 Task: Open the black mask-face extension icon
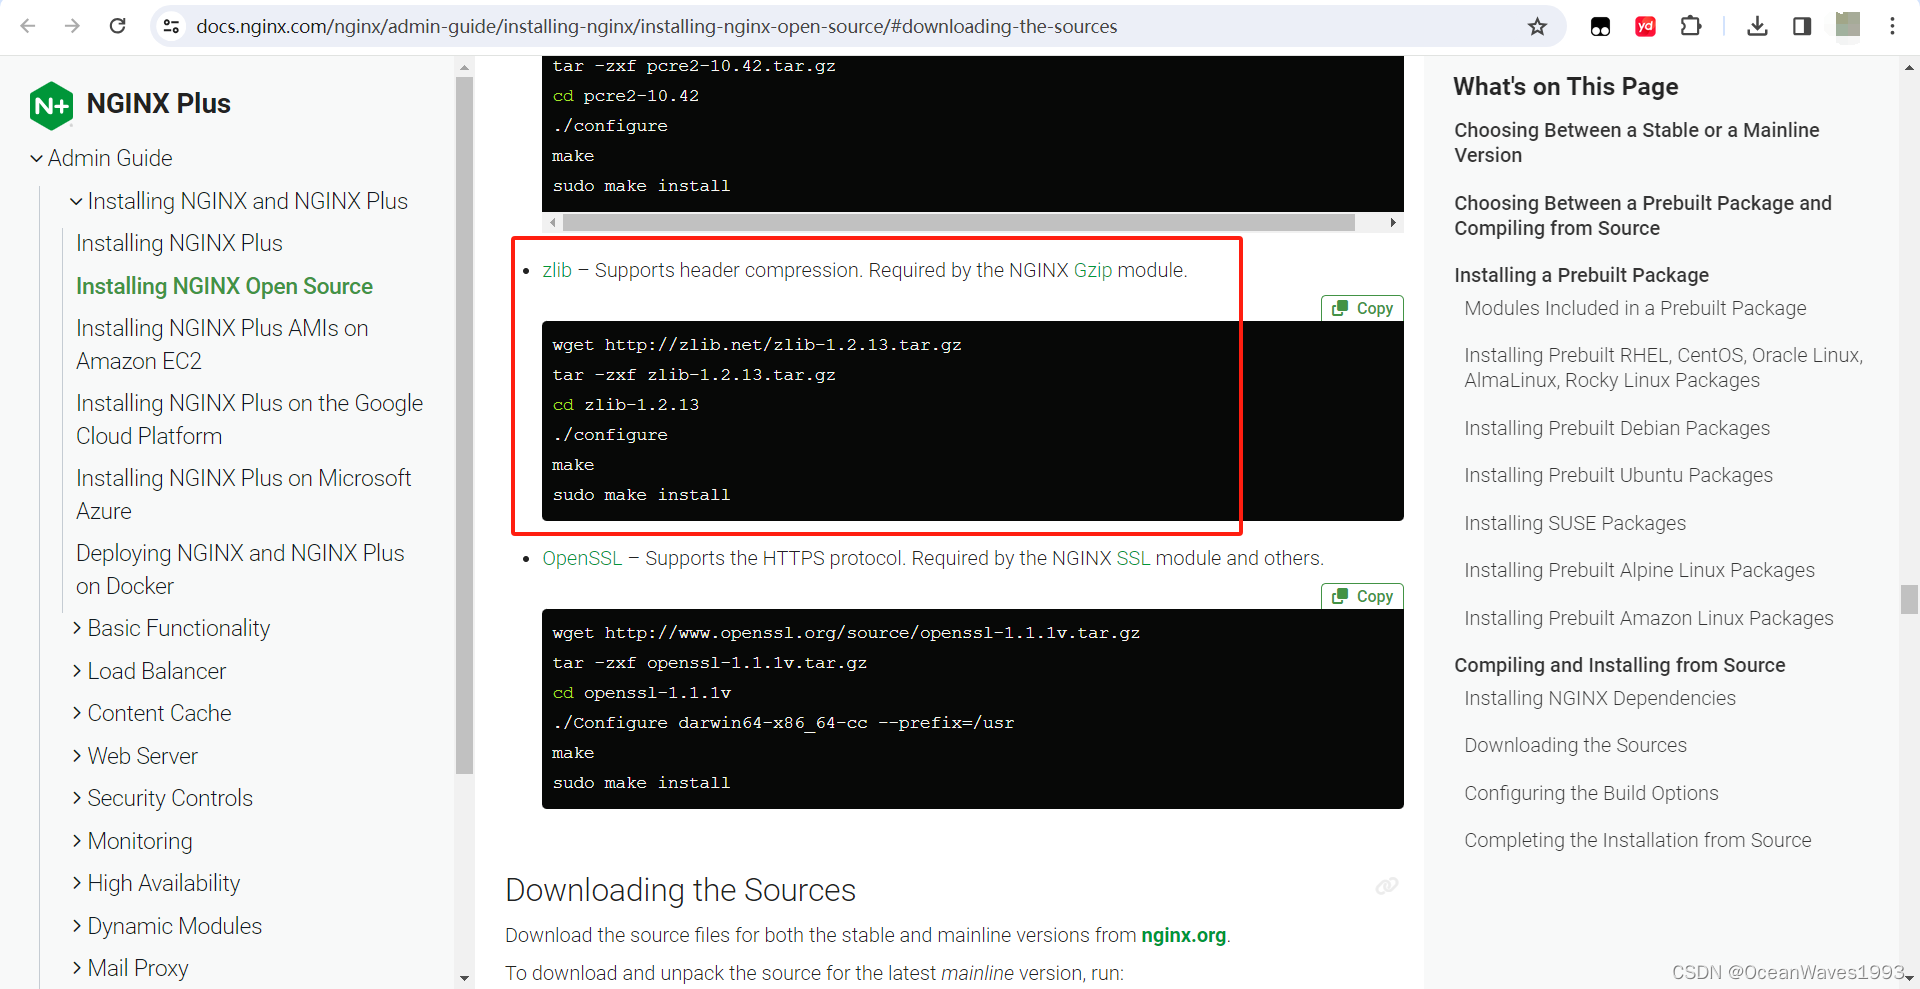[x=1600, y=26]
